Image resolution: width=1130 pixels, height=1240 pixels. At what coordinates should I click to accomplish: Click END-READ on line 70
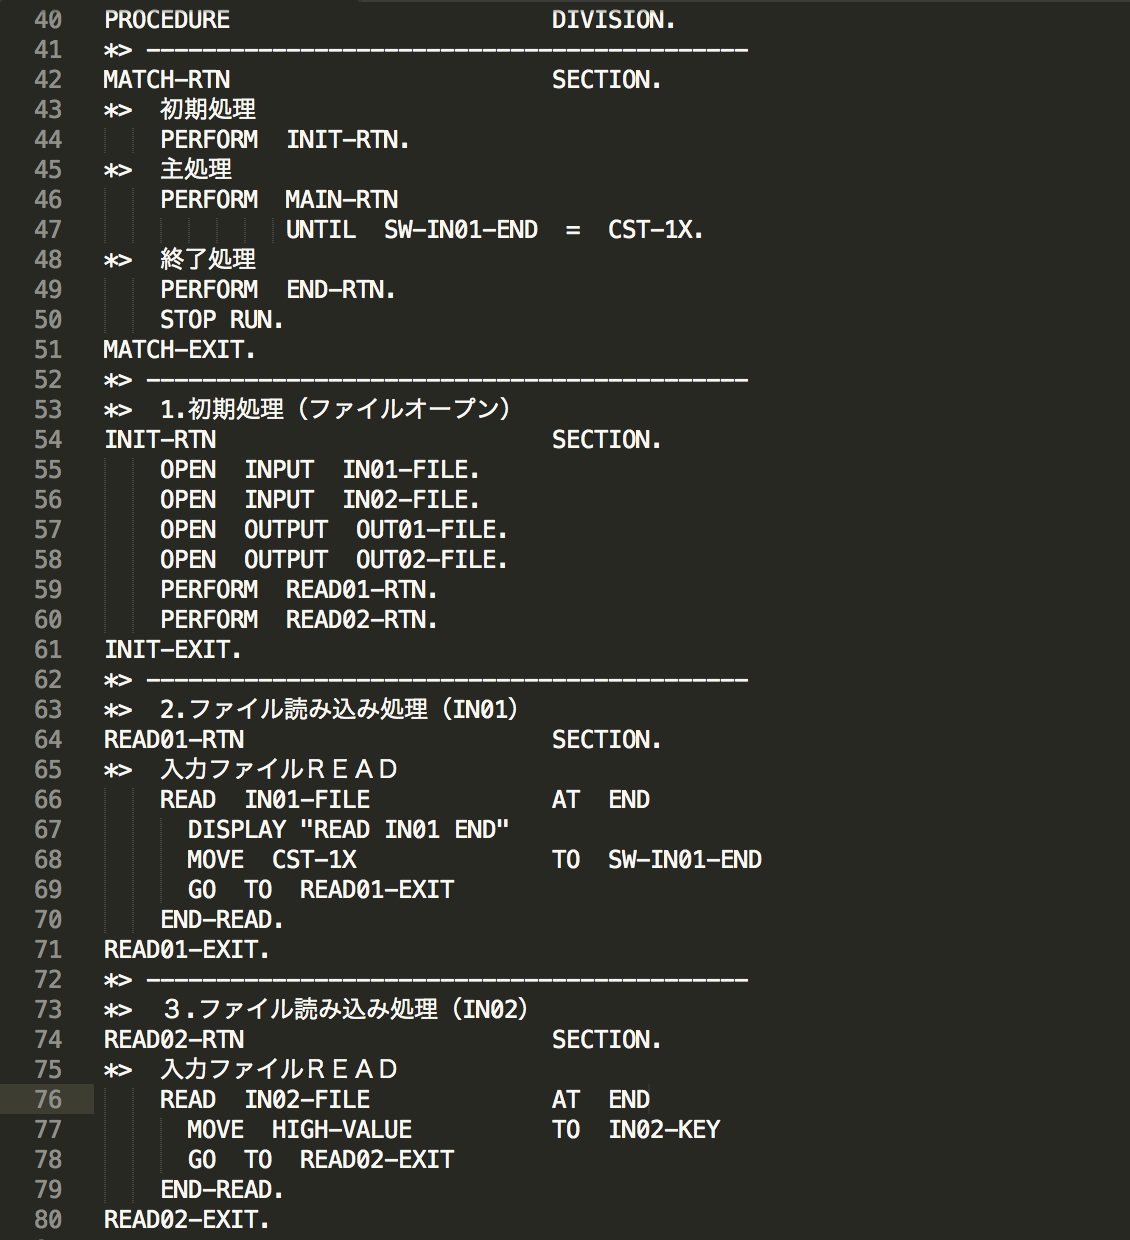pyautogui.click(x=222, y=920)
